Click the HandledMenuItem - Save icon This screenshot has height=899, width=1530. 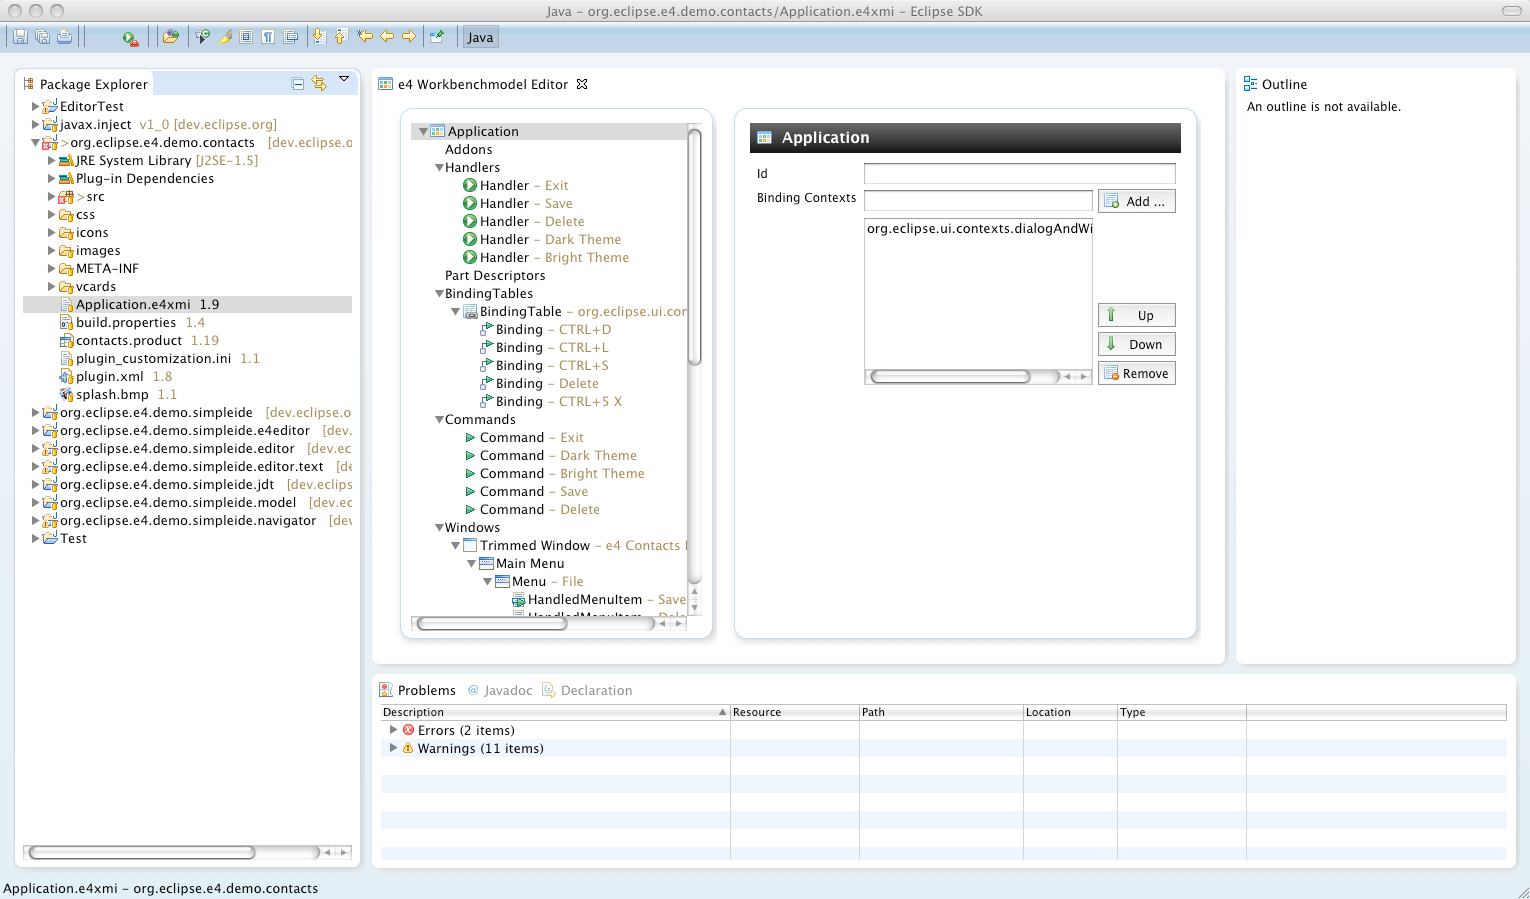pyautogui.click(x=519, y=599)
